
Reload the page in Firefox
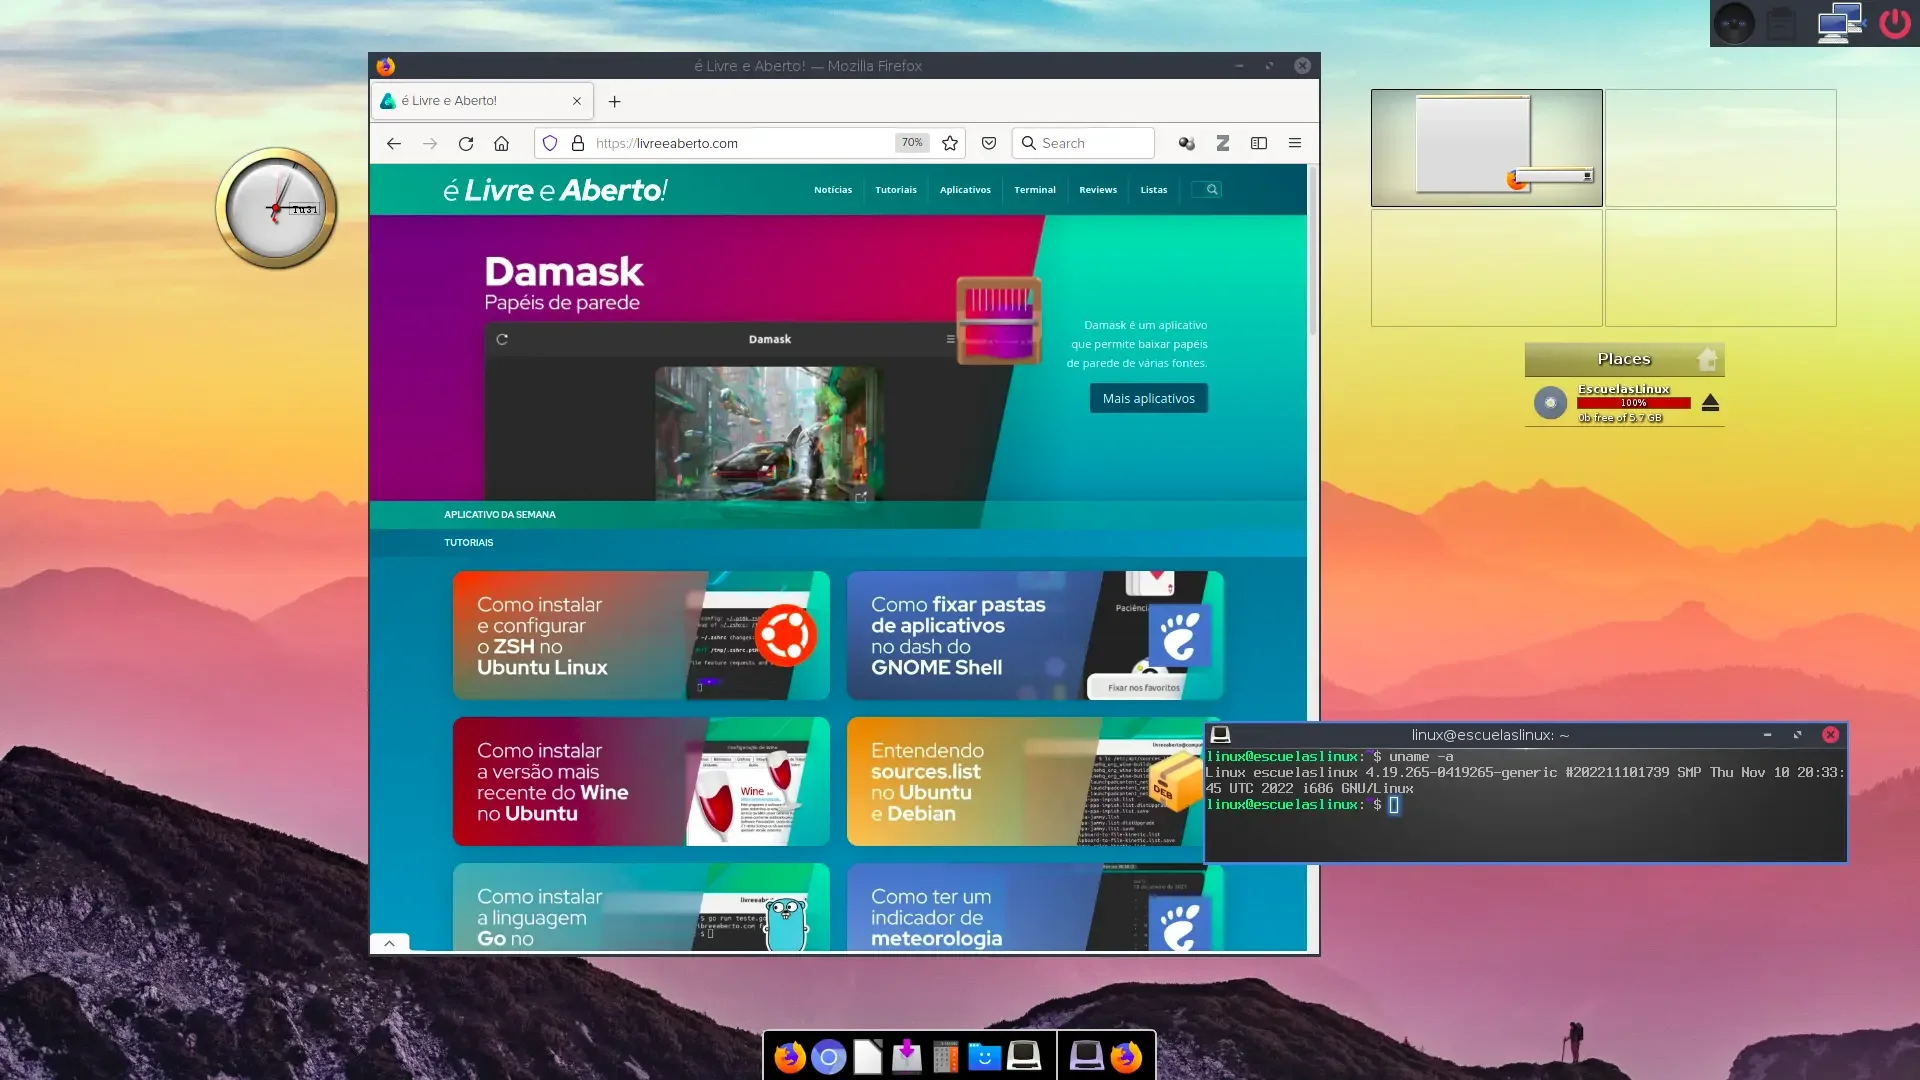466,144
